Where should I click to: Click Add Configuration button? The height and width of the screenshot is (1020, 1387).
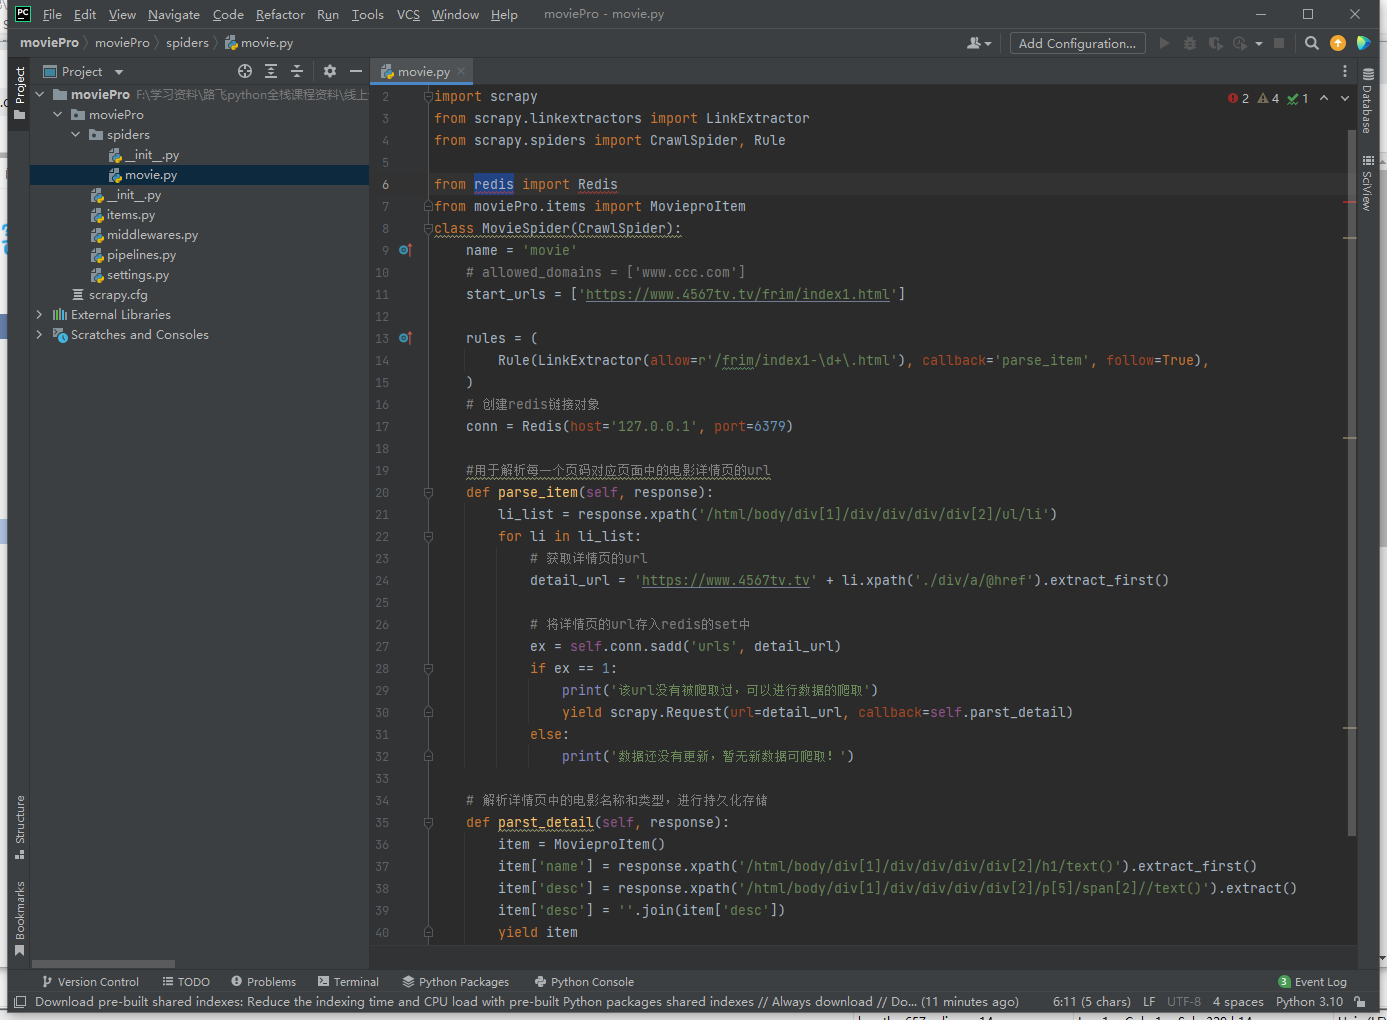tap(1076, 43)
